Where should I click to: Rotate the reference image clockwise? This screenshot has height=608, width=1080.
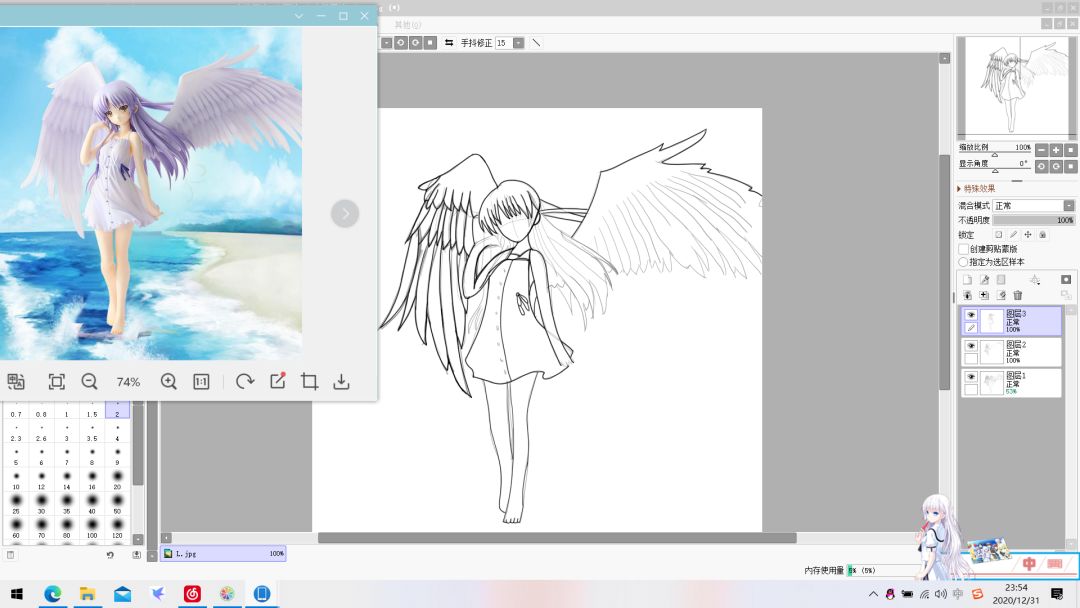pos(245,381)
